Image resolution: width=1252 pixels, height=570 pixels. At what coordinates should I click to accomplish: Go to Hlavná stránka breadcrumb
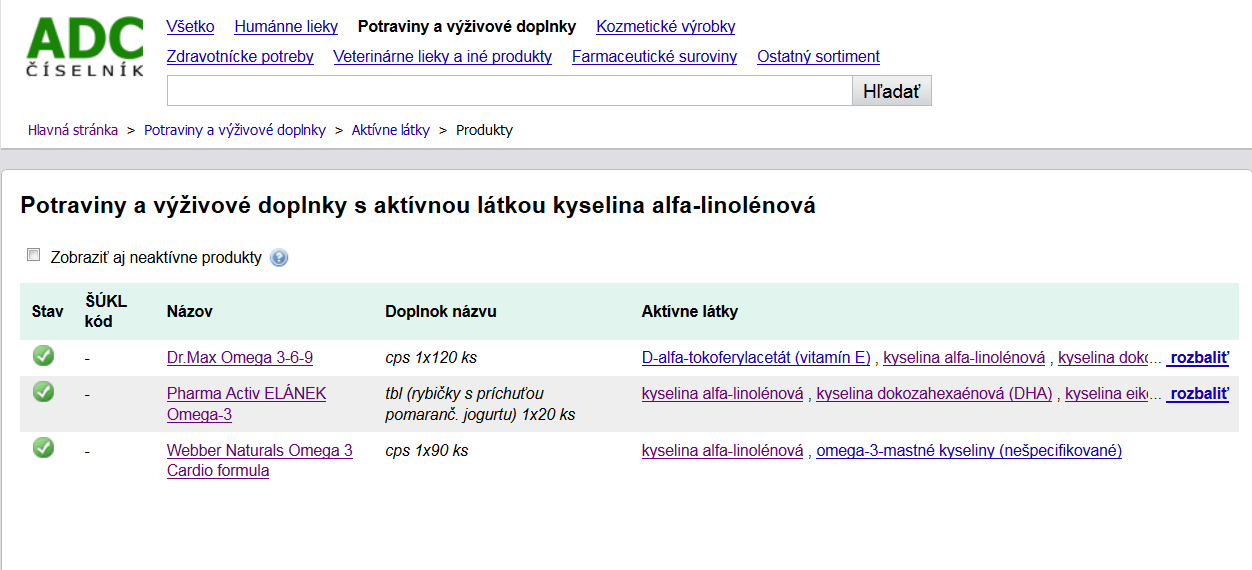73,130
